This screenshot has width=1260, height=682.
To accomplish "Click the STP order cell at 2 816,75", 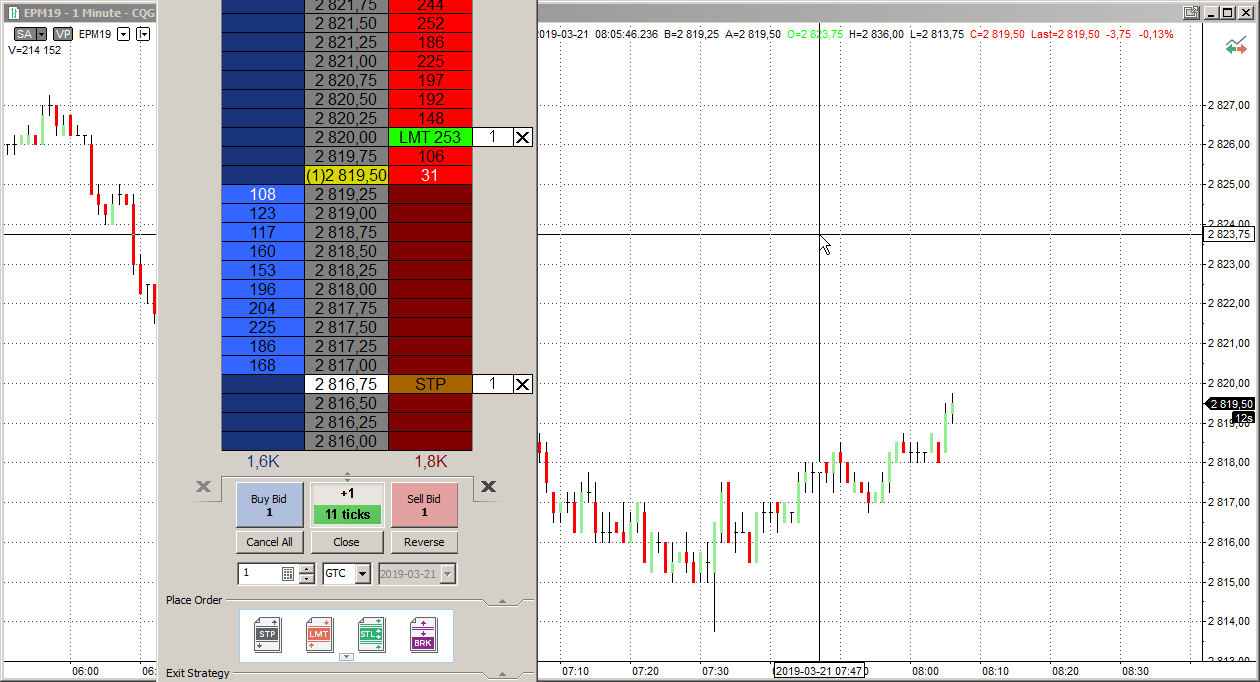I will pos(430,384).
